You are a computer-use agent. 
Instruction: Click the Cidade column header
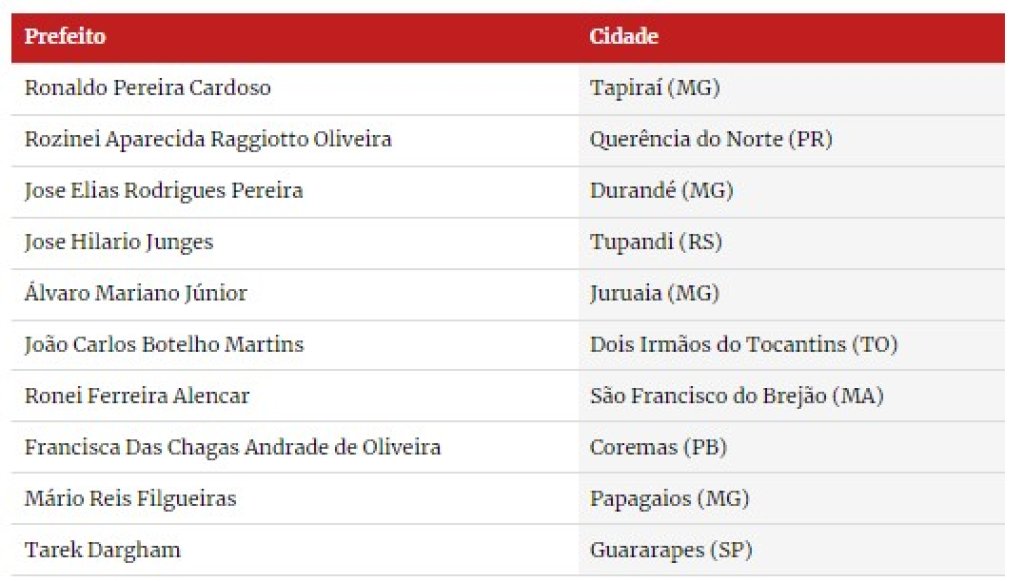(624, 36)
